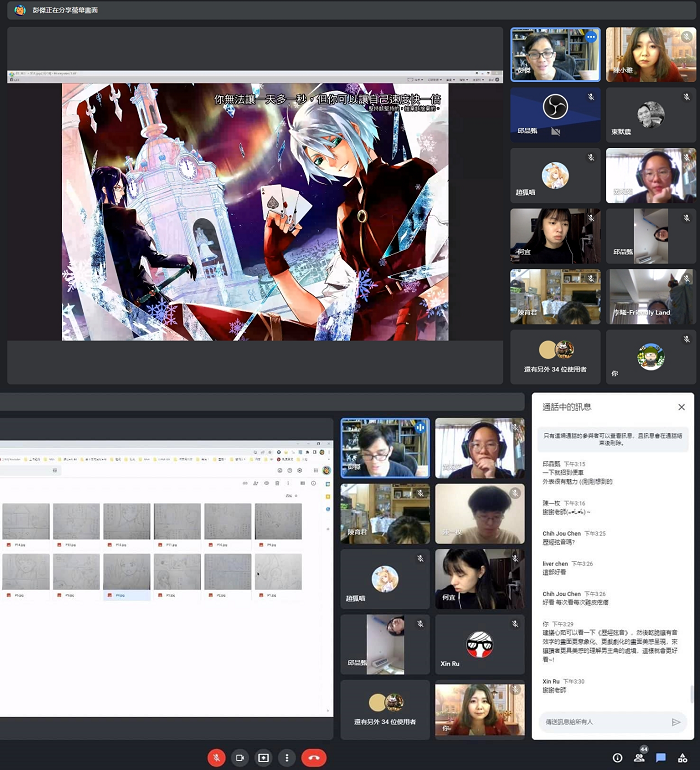Viewport: 700px width, 770px height.
Task: Open the first sketch thumbnail in shared Drive folder
Action: (x=26, y=522)
